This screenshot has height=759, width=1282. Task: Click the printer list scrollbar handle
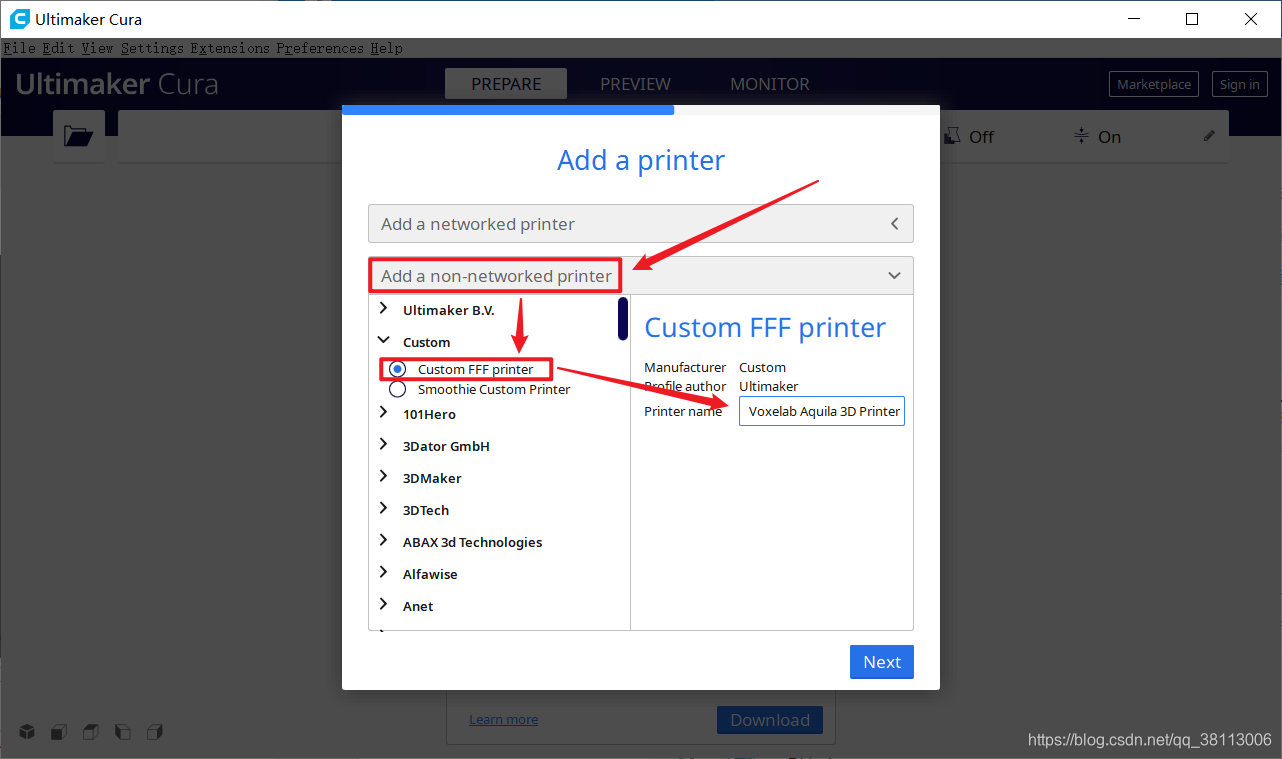[x=623, y=318]
